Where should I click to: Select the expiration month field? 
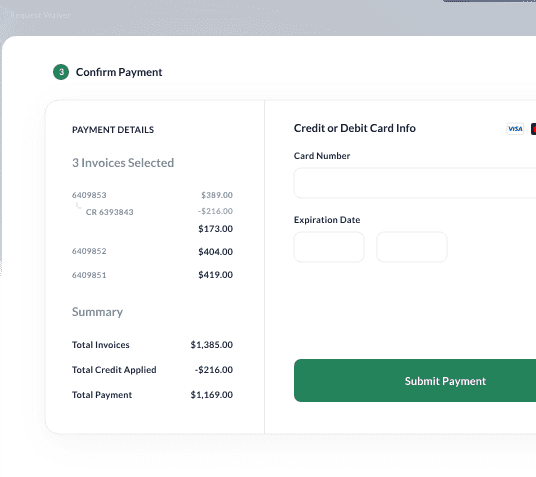coord(329,247)
